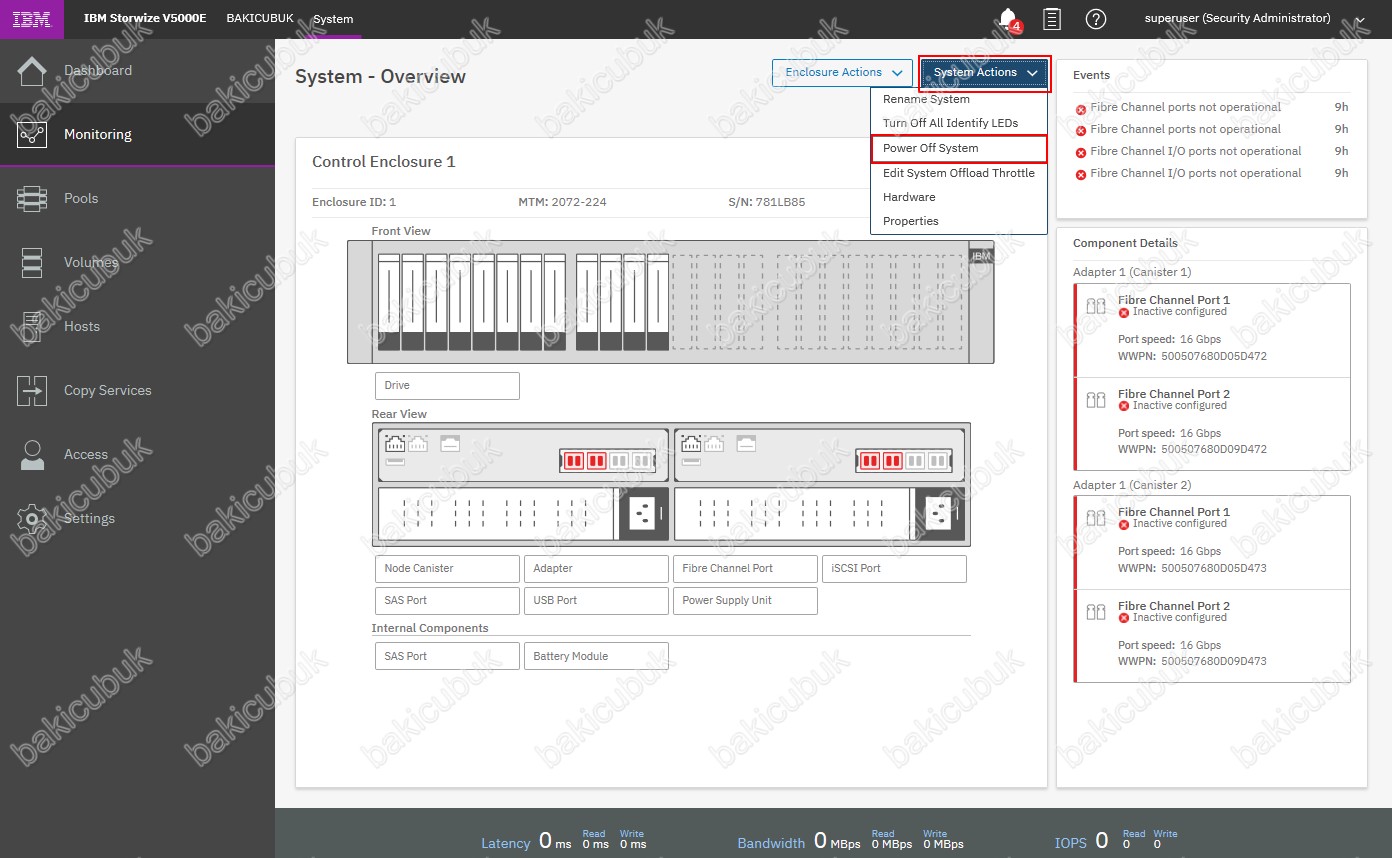The height and width of the screenshot is (858, 1392).
Task: Click Adapter 1 (Canister 2) heading
Action: point(1132,485)
